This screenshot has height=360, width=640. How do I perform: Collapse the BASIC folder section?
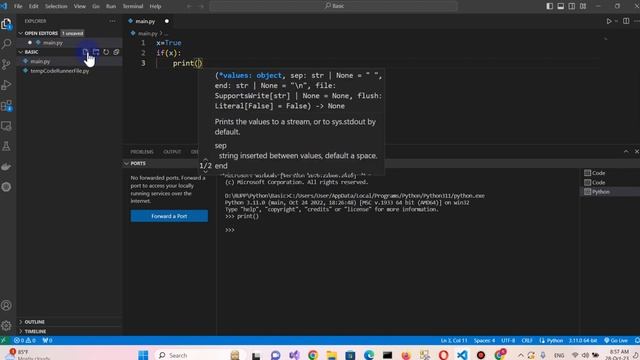31,52
